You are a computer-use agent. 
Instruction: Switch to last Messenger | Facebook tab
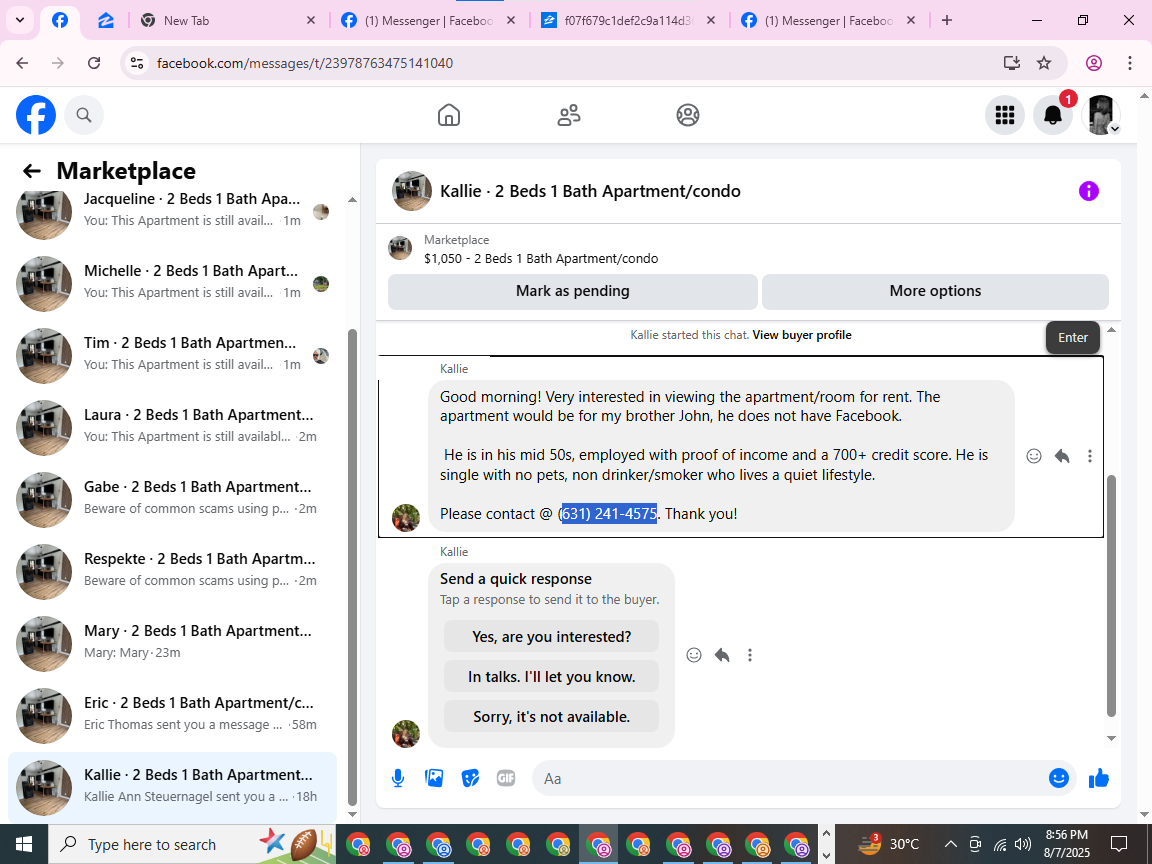click(829, 21)
